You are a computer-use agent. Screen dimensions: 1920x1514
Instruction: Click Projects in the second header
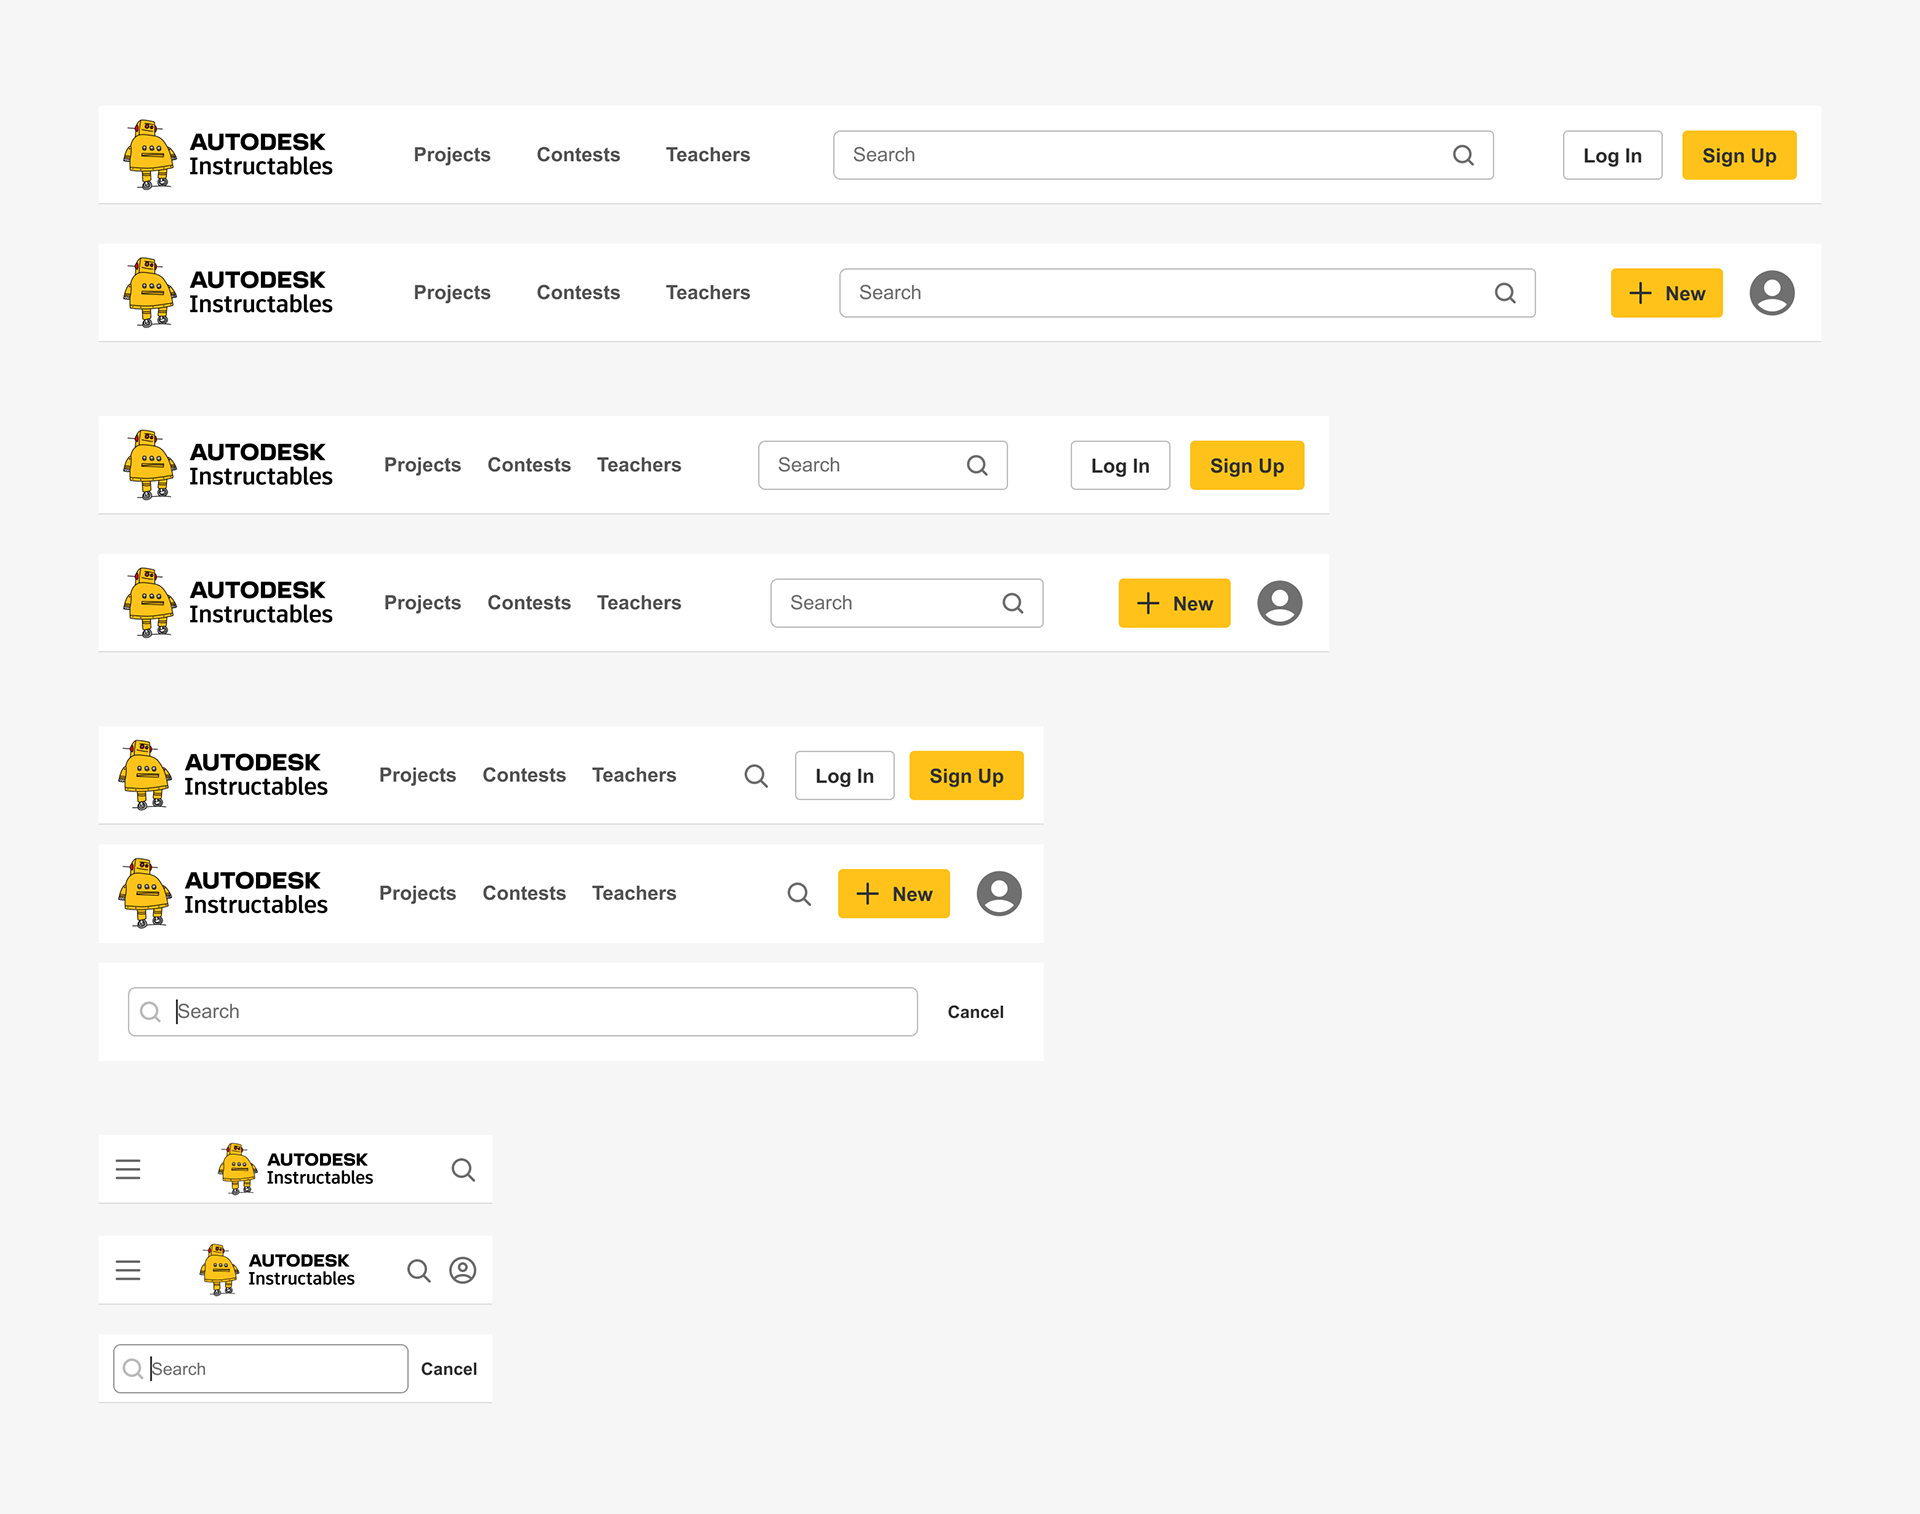pyautogui.click(x=452, y=293)
